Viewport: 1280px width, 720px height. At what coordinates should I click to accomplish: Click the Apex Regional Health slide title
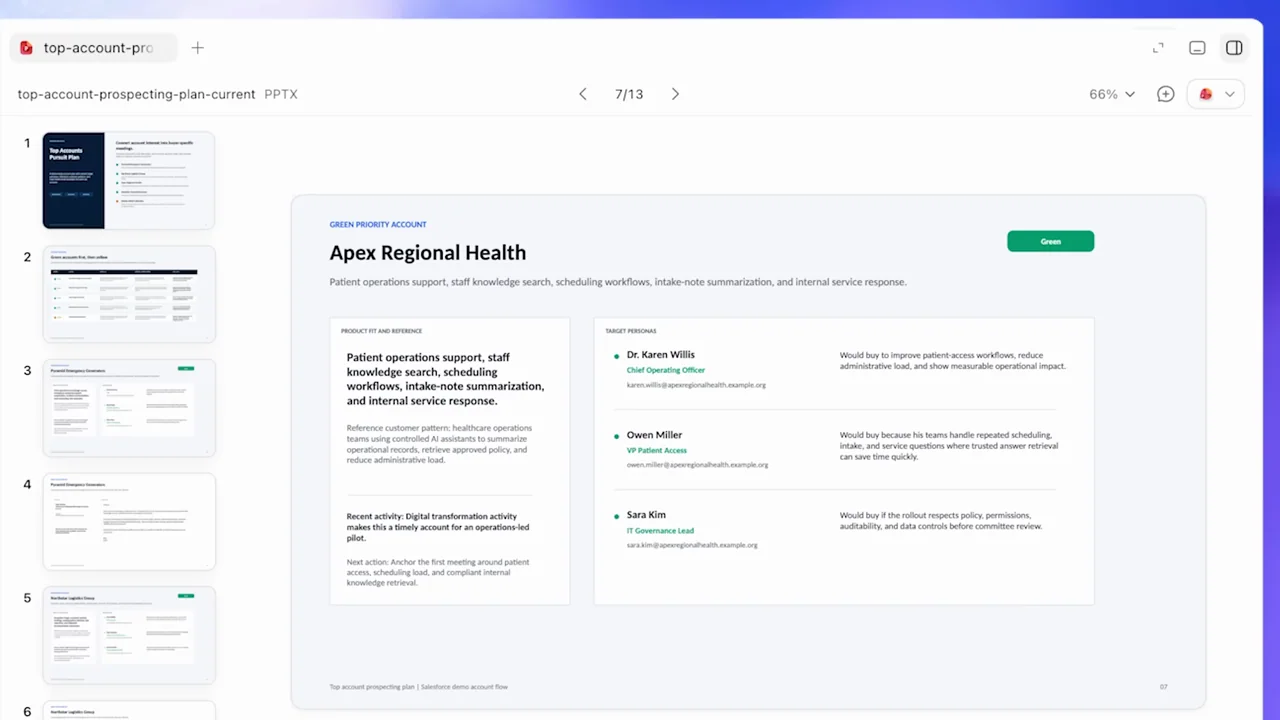[427, 253]
